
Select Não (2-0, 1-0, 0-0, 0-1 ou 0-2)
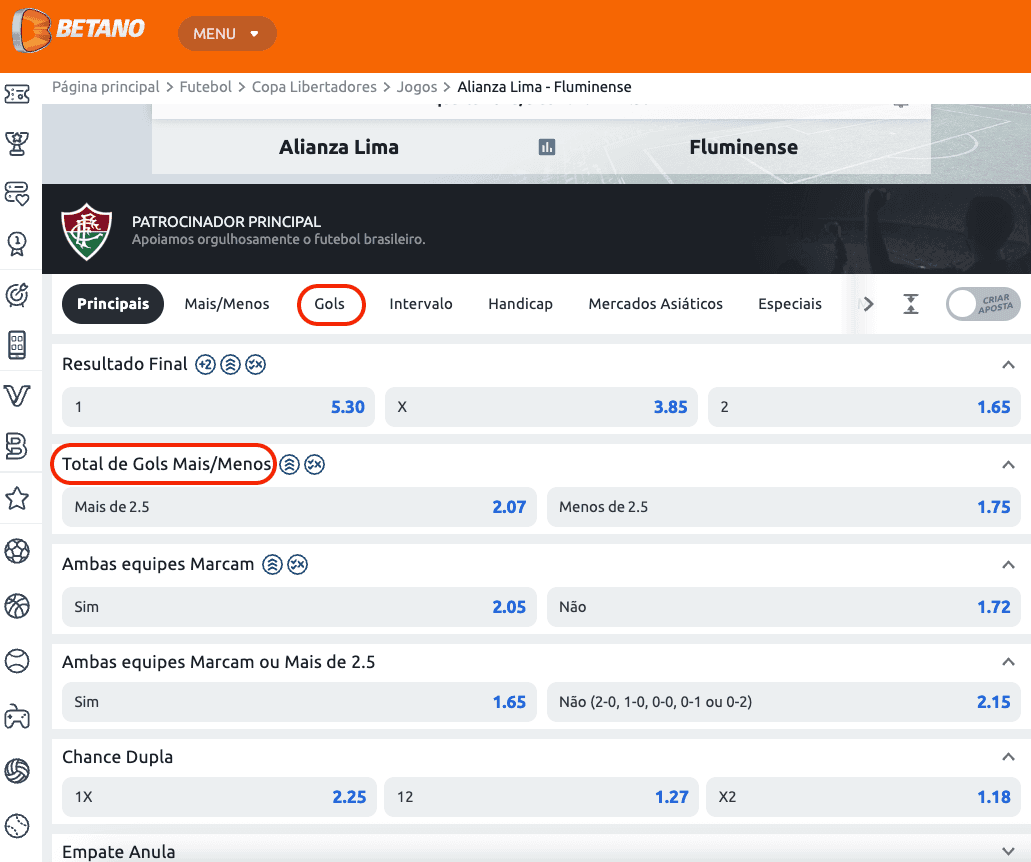coord(784,702)
